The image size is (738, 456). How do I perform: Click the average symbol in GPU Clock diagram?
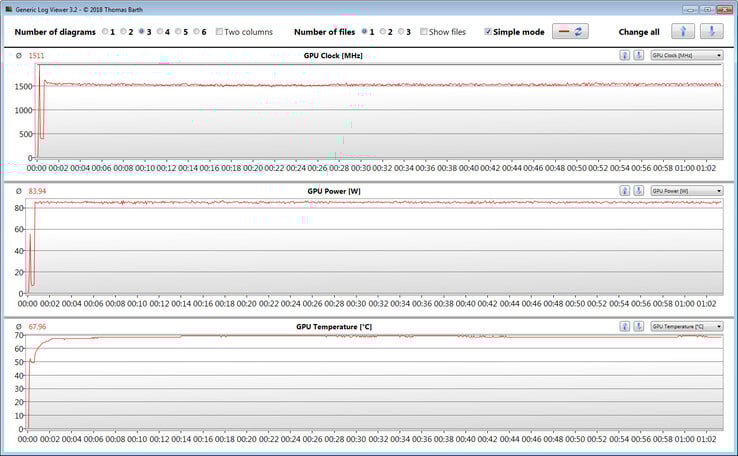tap(19, 56)
